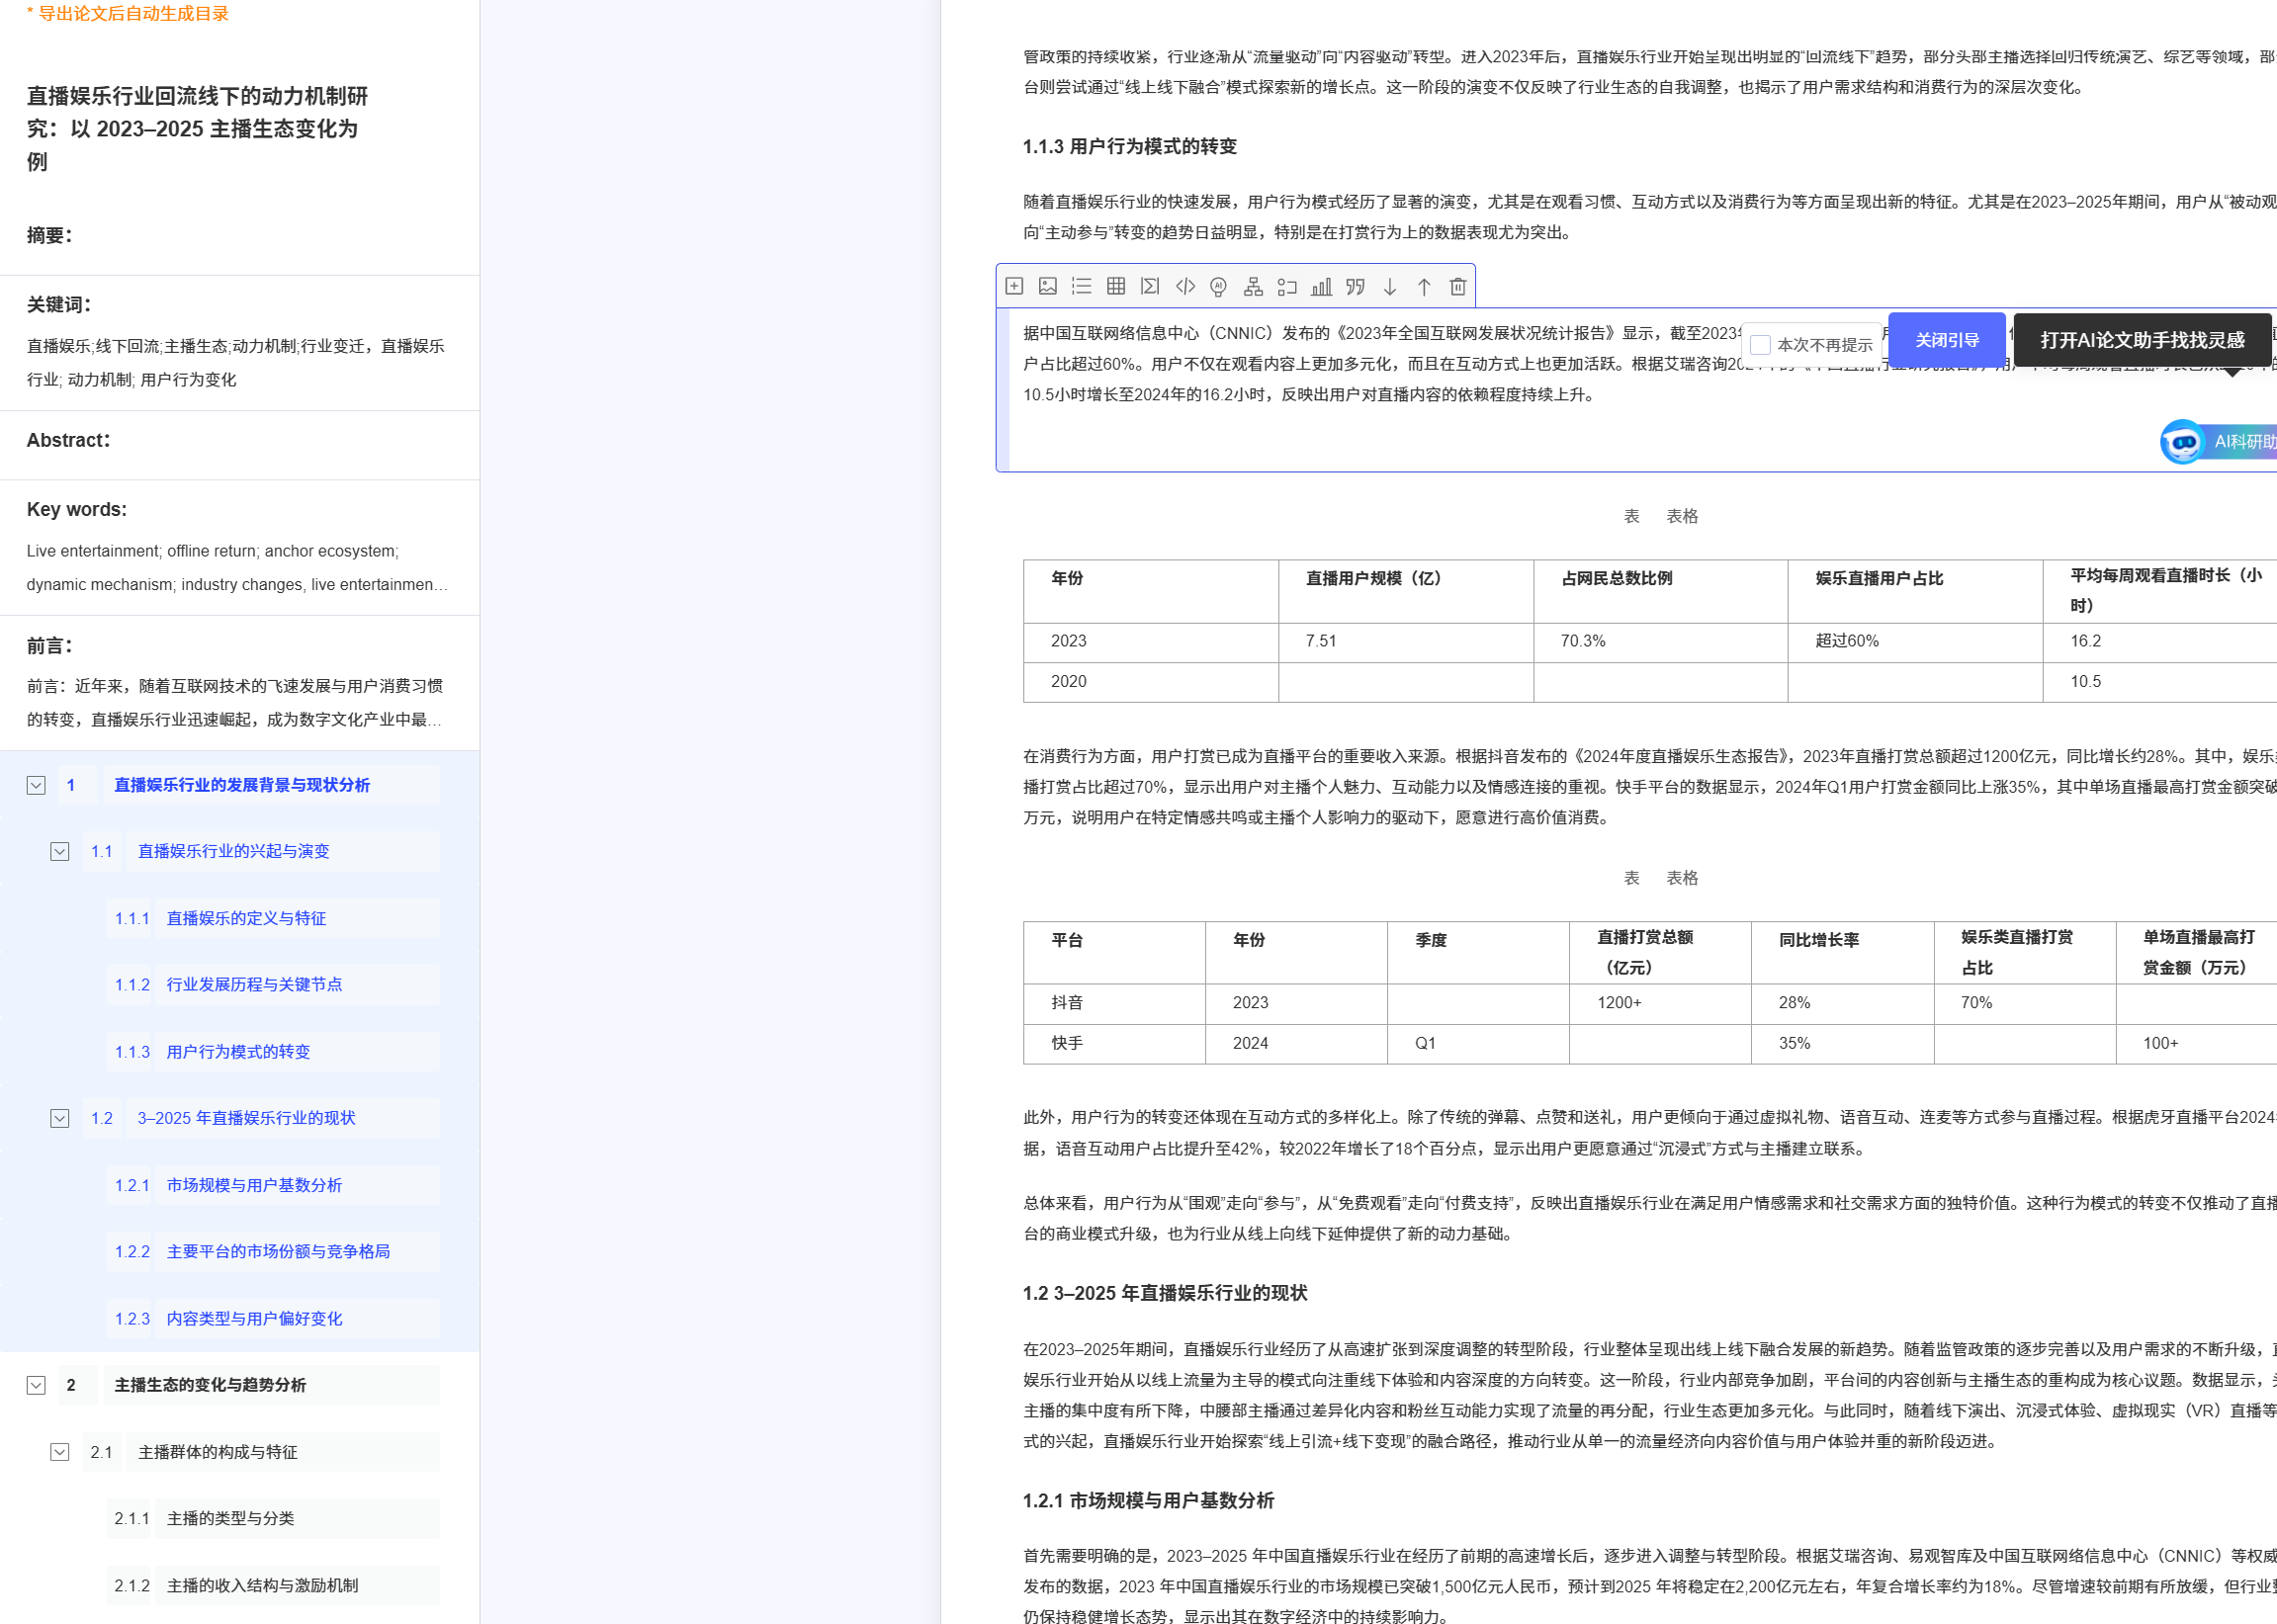Collapse section 1.1 in outline
The image size is (2277, 1624).
point(60,851)
